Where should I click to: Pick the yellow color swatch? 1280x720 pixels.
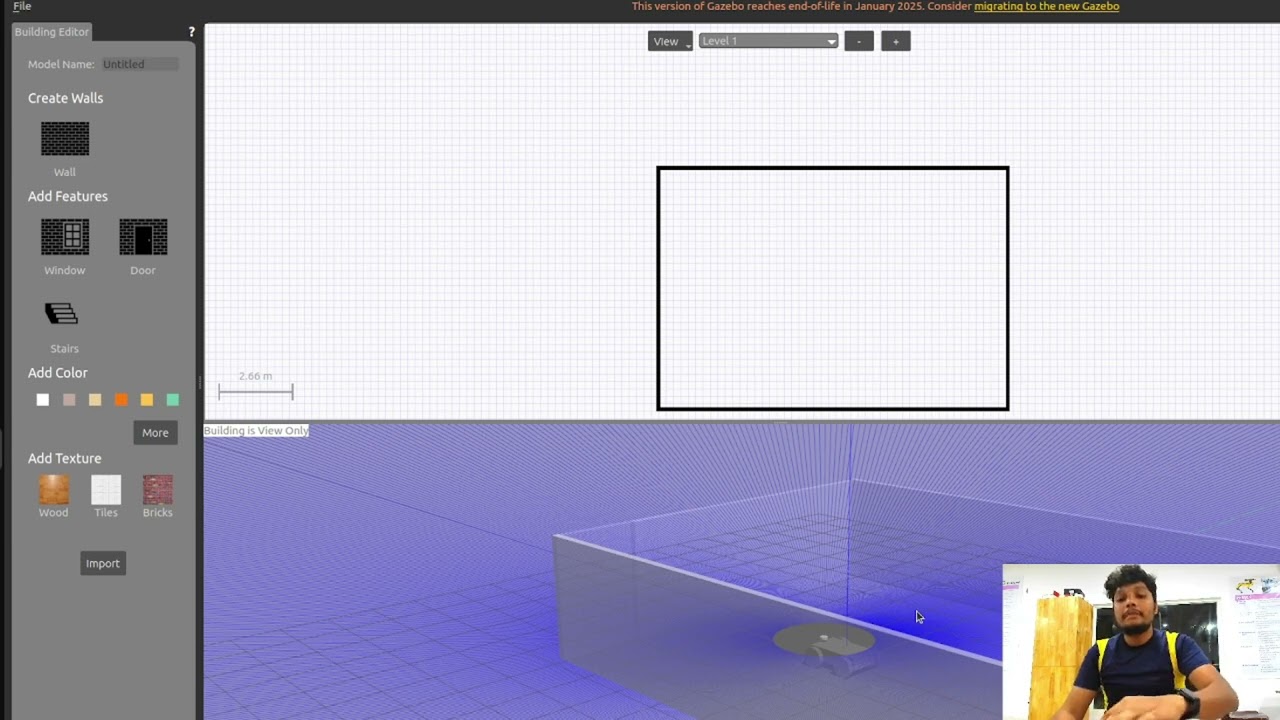147,400
